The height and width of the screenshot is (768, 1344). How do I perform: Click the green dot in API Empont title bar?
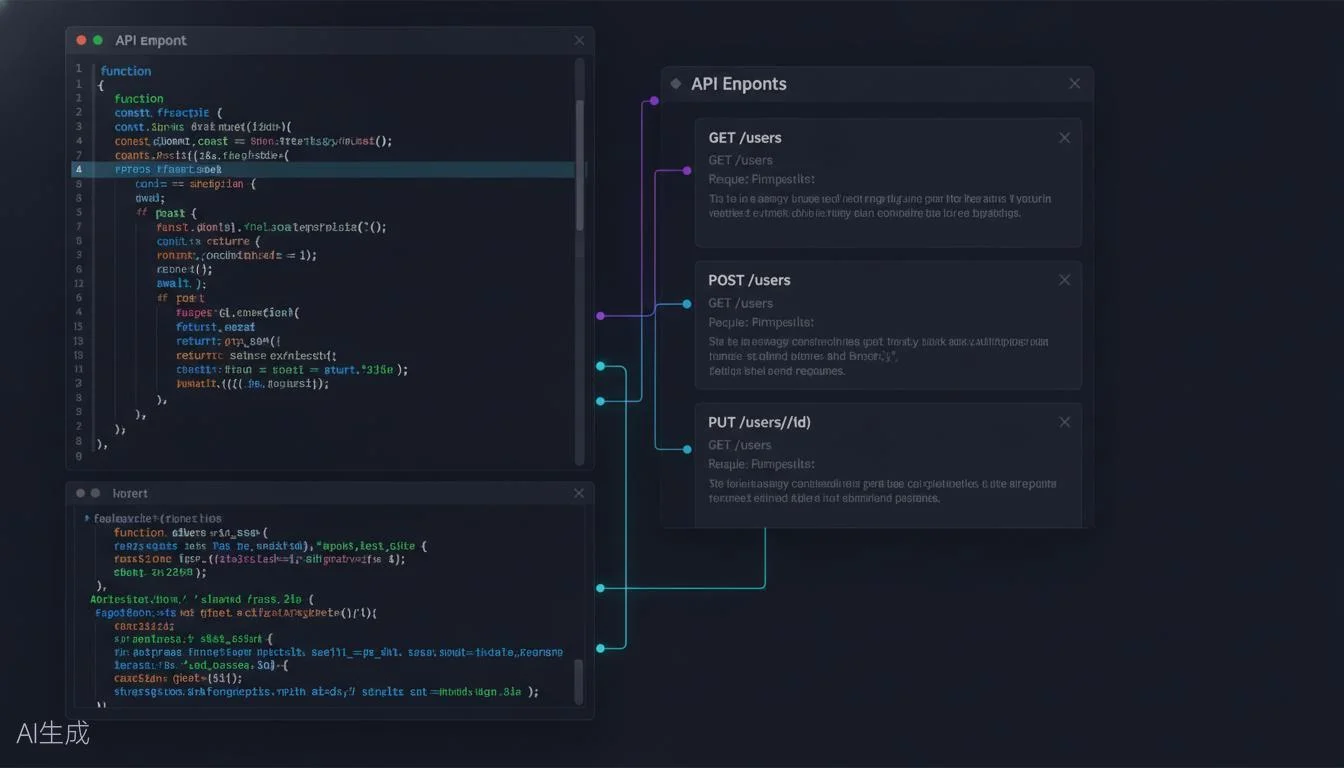97,40
